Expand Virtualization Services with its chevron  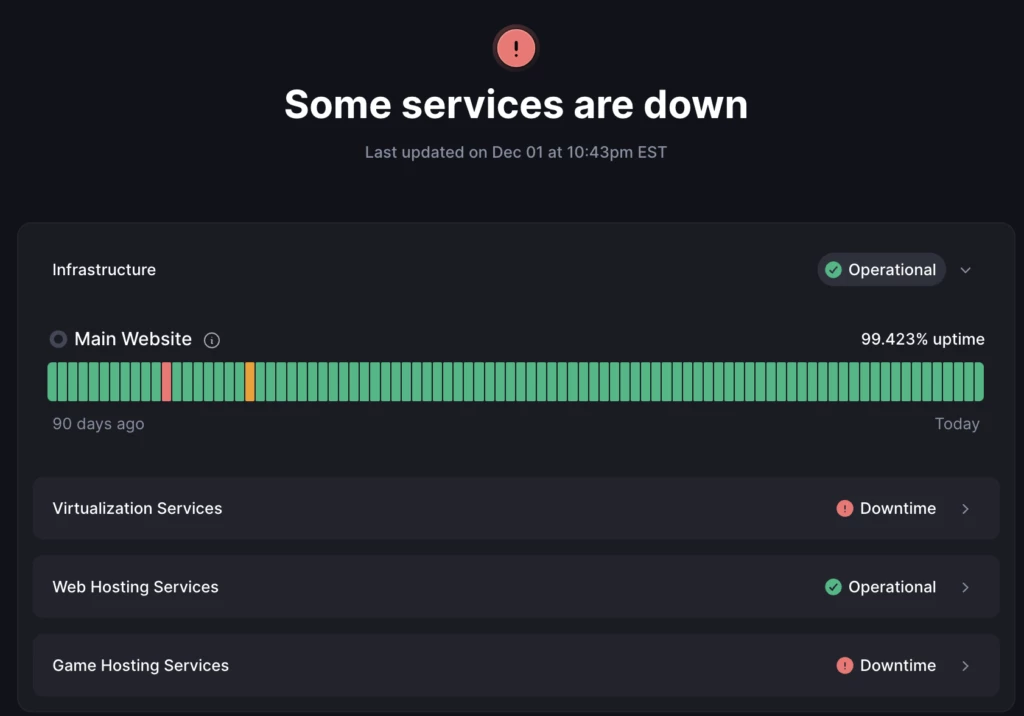965,509
